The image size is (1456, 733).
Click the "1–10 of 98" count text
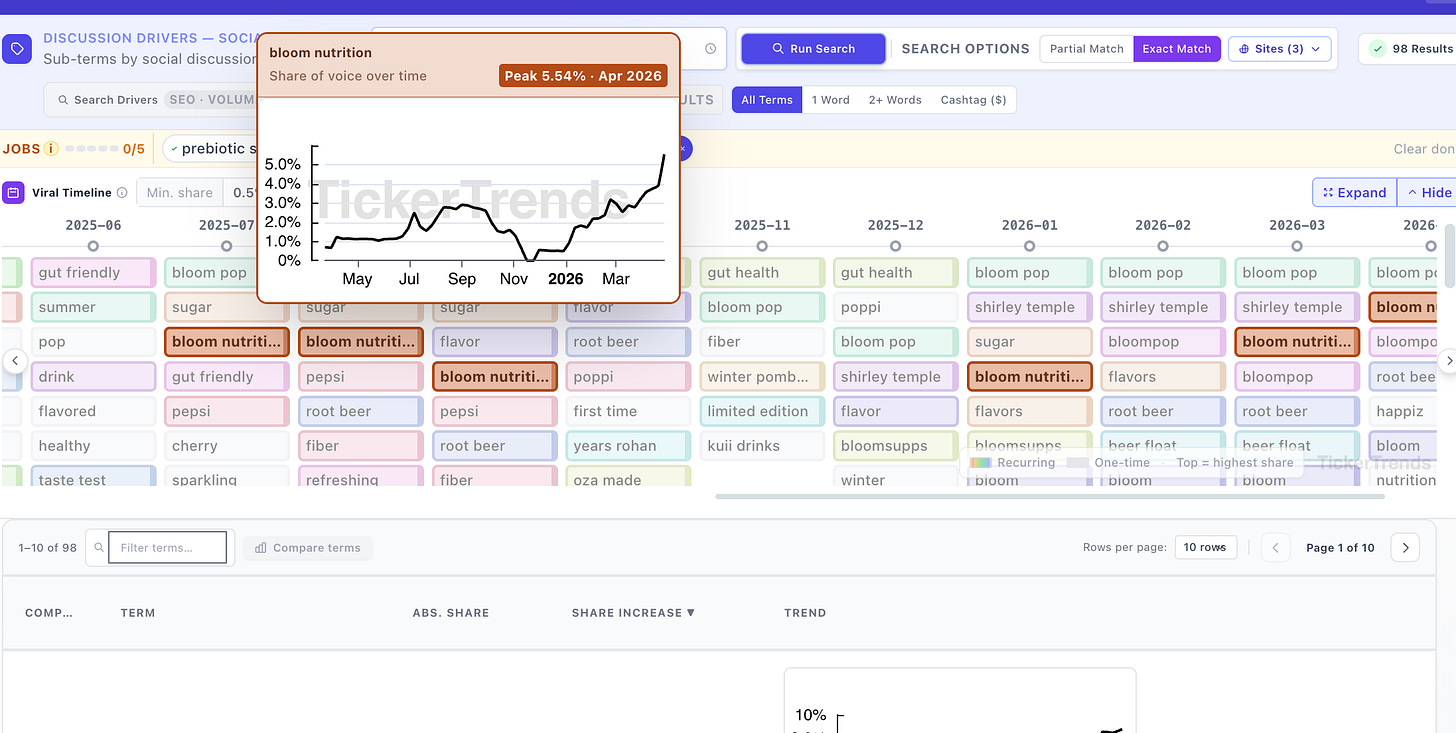pos(48,548)
